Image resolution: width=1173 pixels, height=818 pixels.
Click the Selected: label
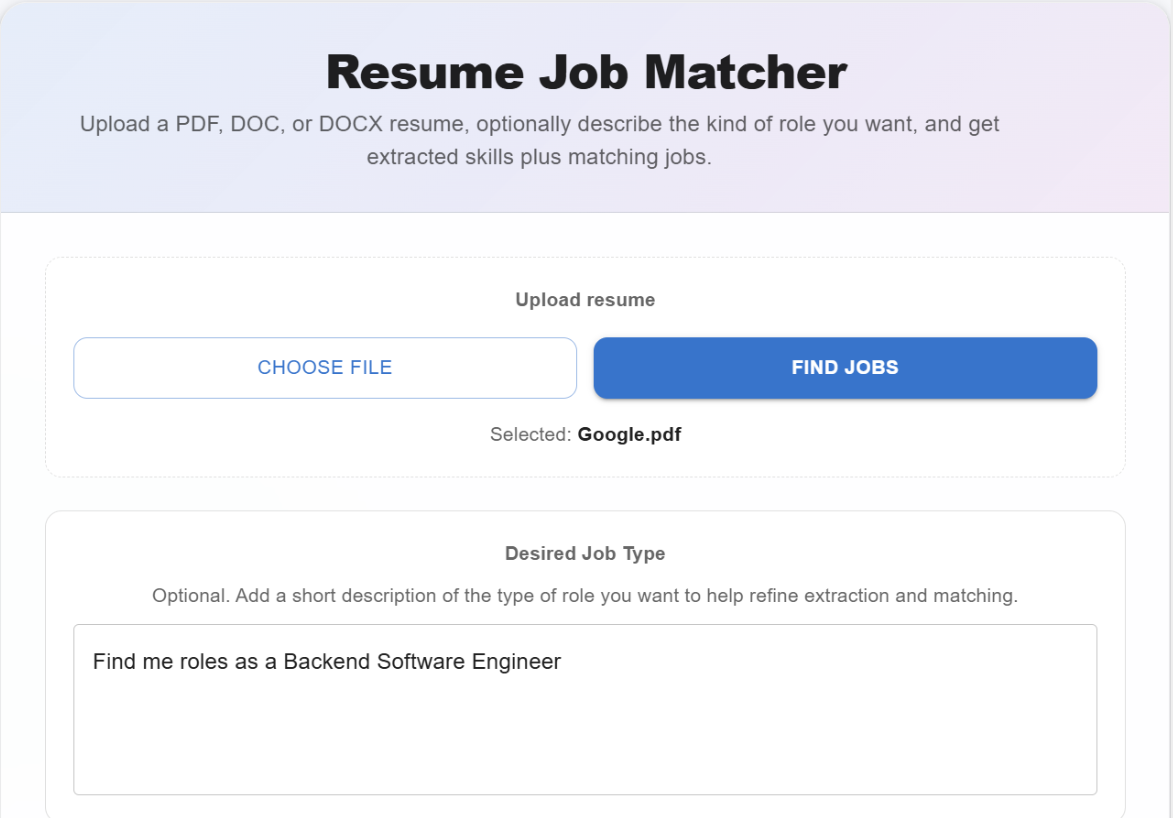click(530, 434)
